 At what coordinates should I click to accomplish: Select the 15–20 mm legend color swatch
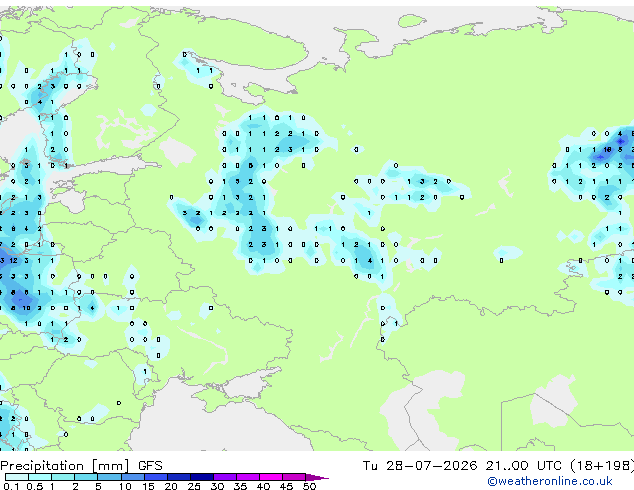(155, 477)
